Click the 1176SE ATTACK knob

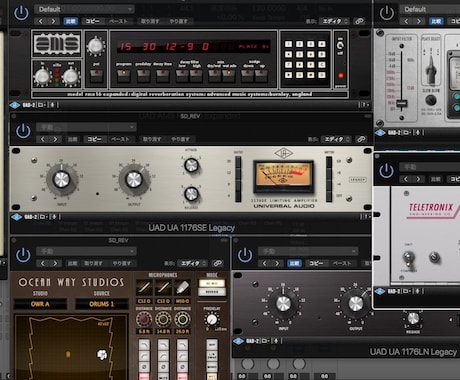(x=191, y=165)
